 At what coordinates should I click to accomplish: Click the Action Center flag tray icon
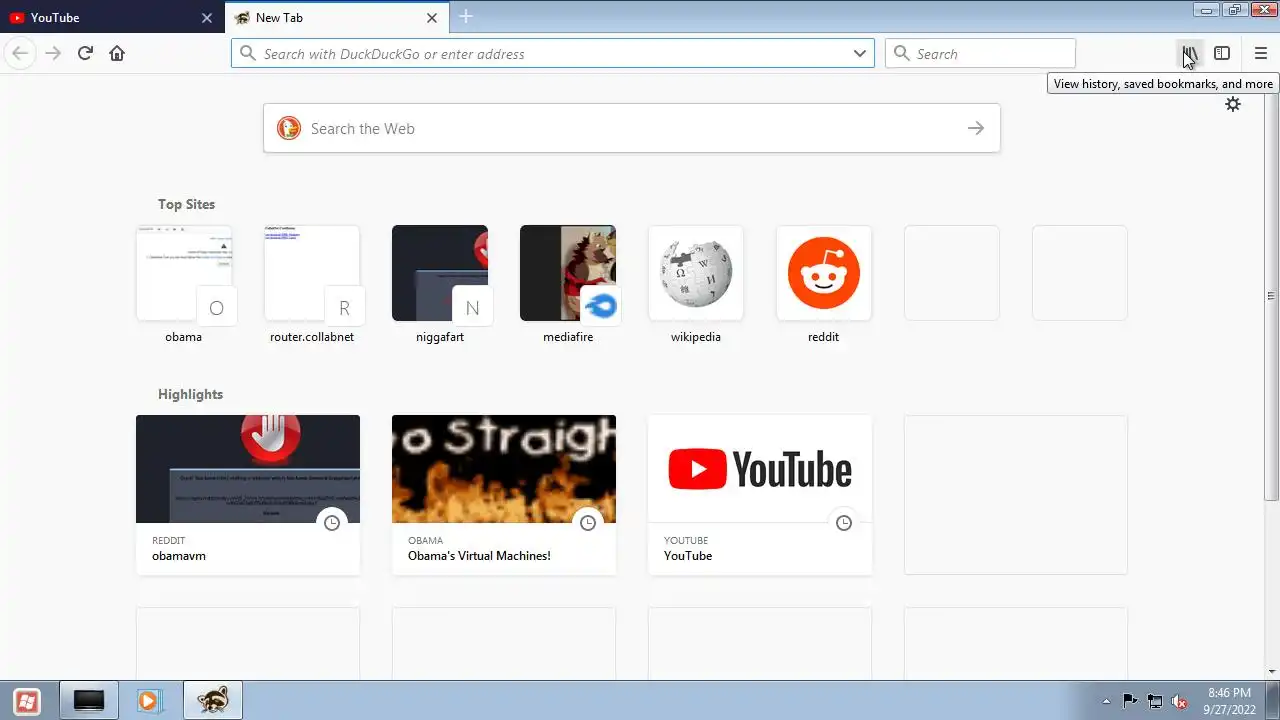pyautogui.click(x=1130, y=701)
